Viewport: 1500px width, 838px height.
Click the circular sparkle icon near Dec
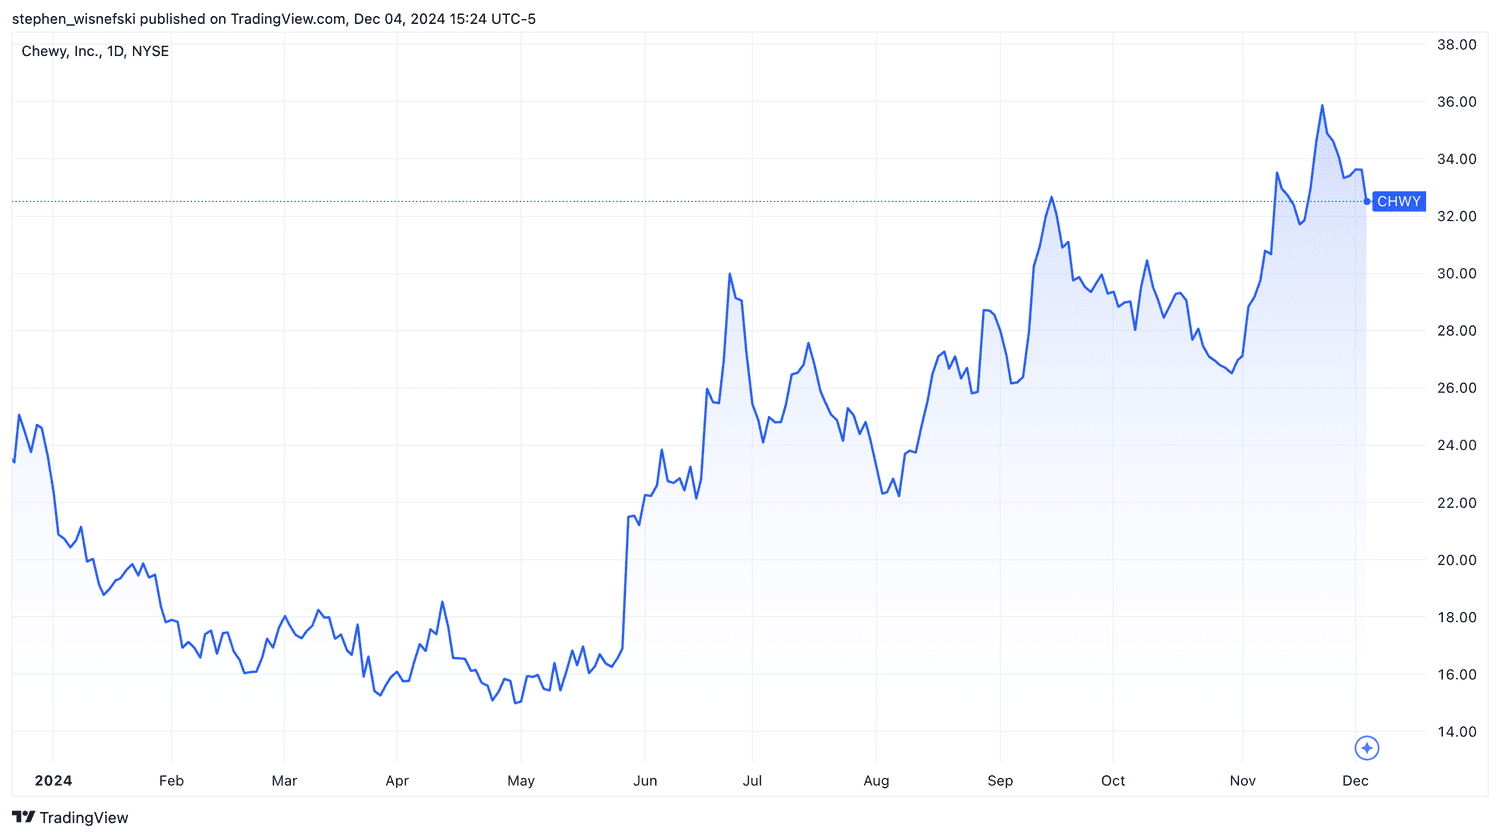(1367, 748)
